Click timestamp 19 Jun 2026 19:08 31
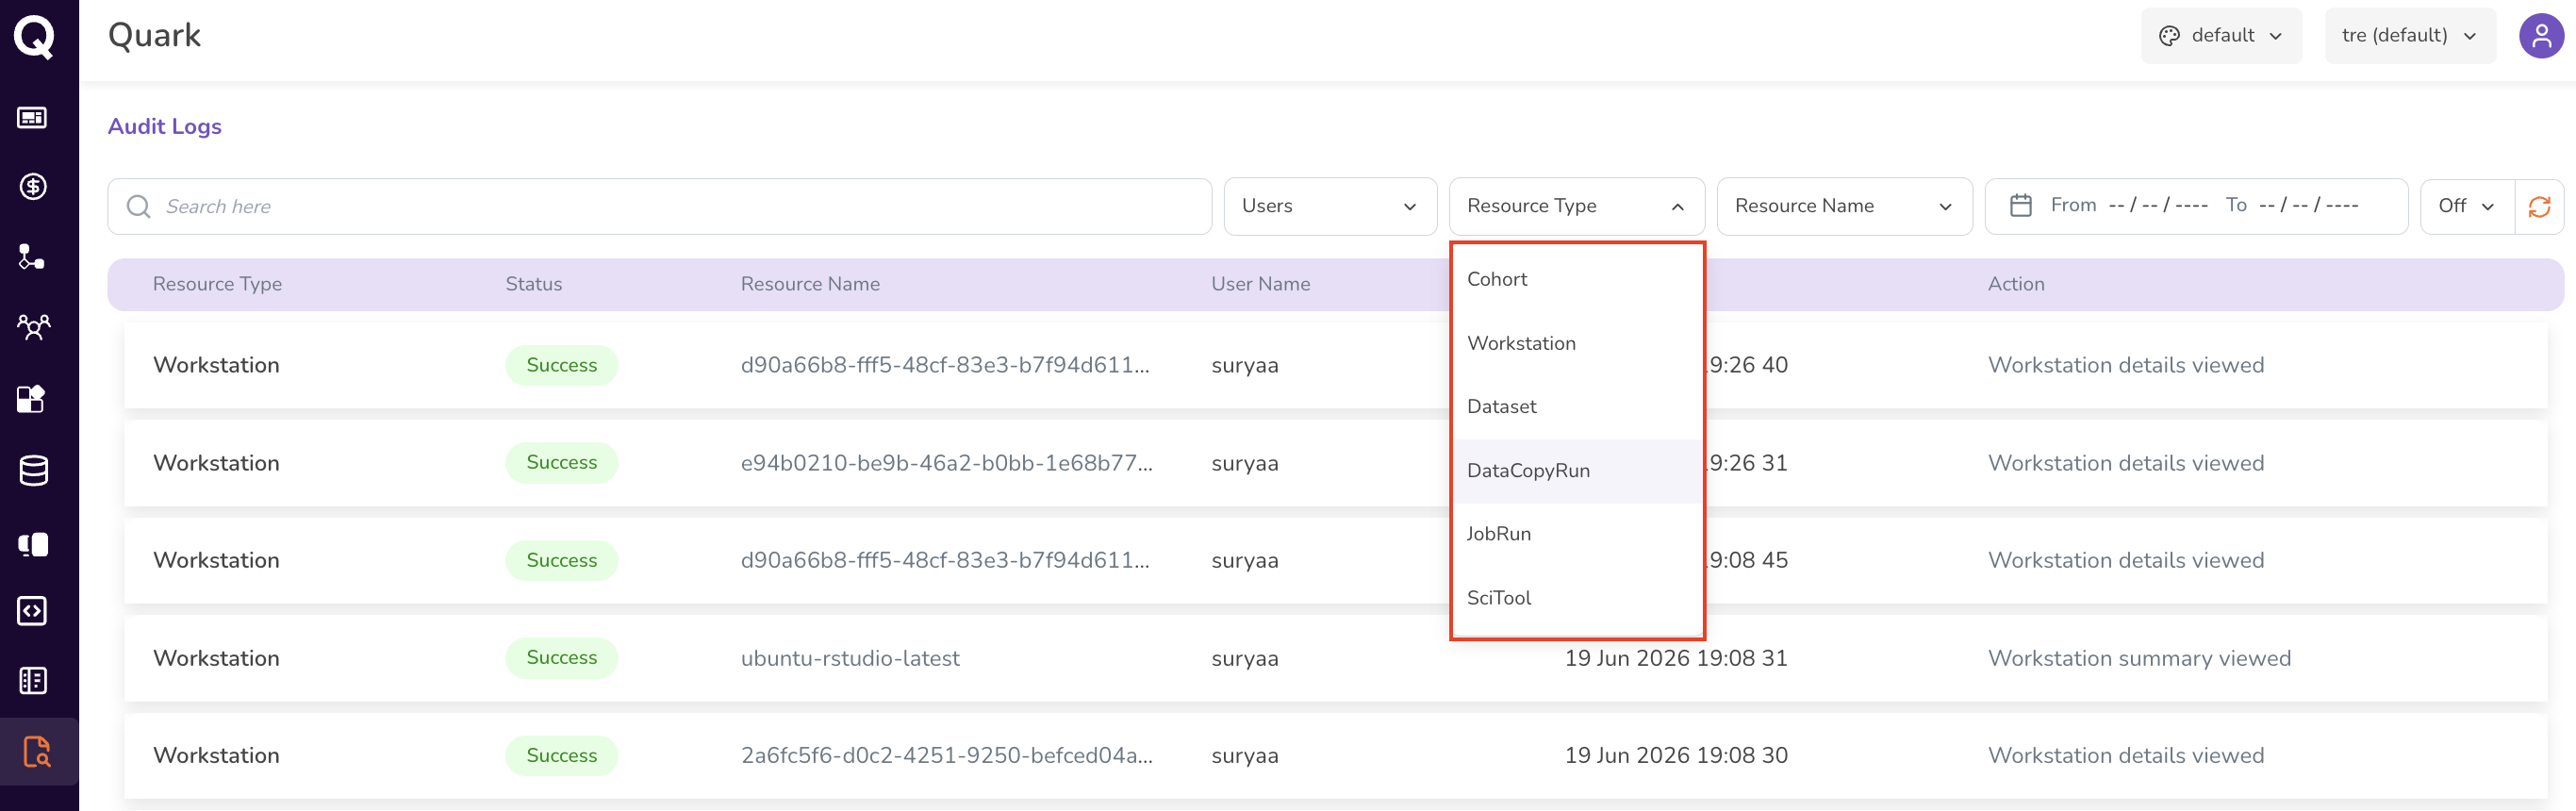Screen dimensions: 2576x811 pos(1676,658)
